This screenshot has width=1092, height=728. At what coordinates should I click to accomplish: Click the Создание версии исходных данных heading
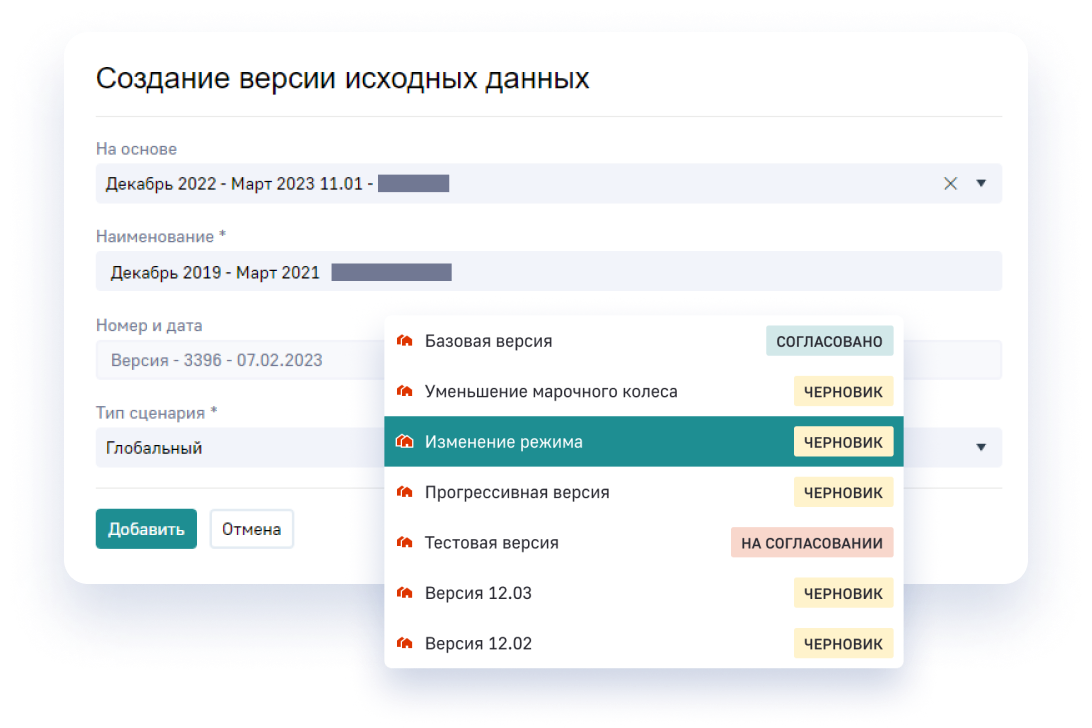coord(343,78)
